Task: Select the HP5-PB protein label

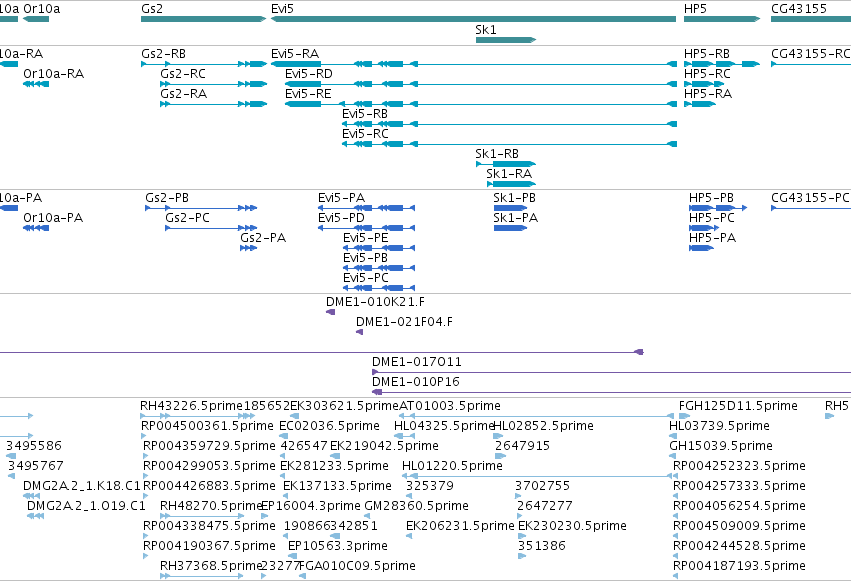Action: [712, 198]
